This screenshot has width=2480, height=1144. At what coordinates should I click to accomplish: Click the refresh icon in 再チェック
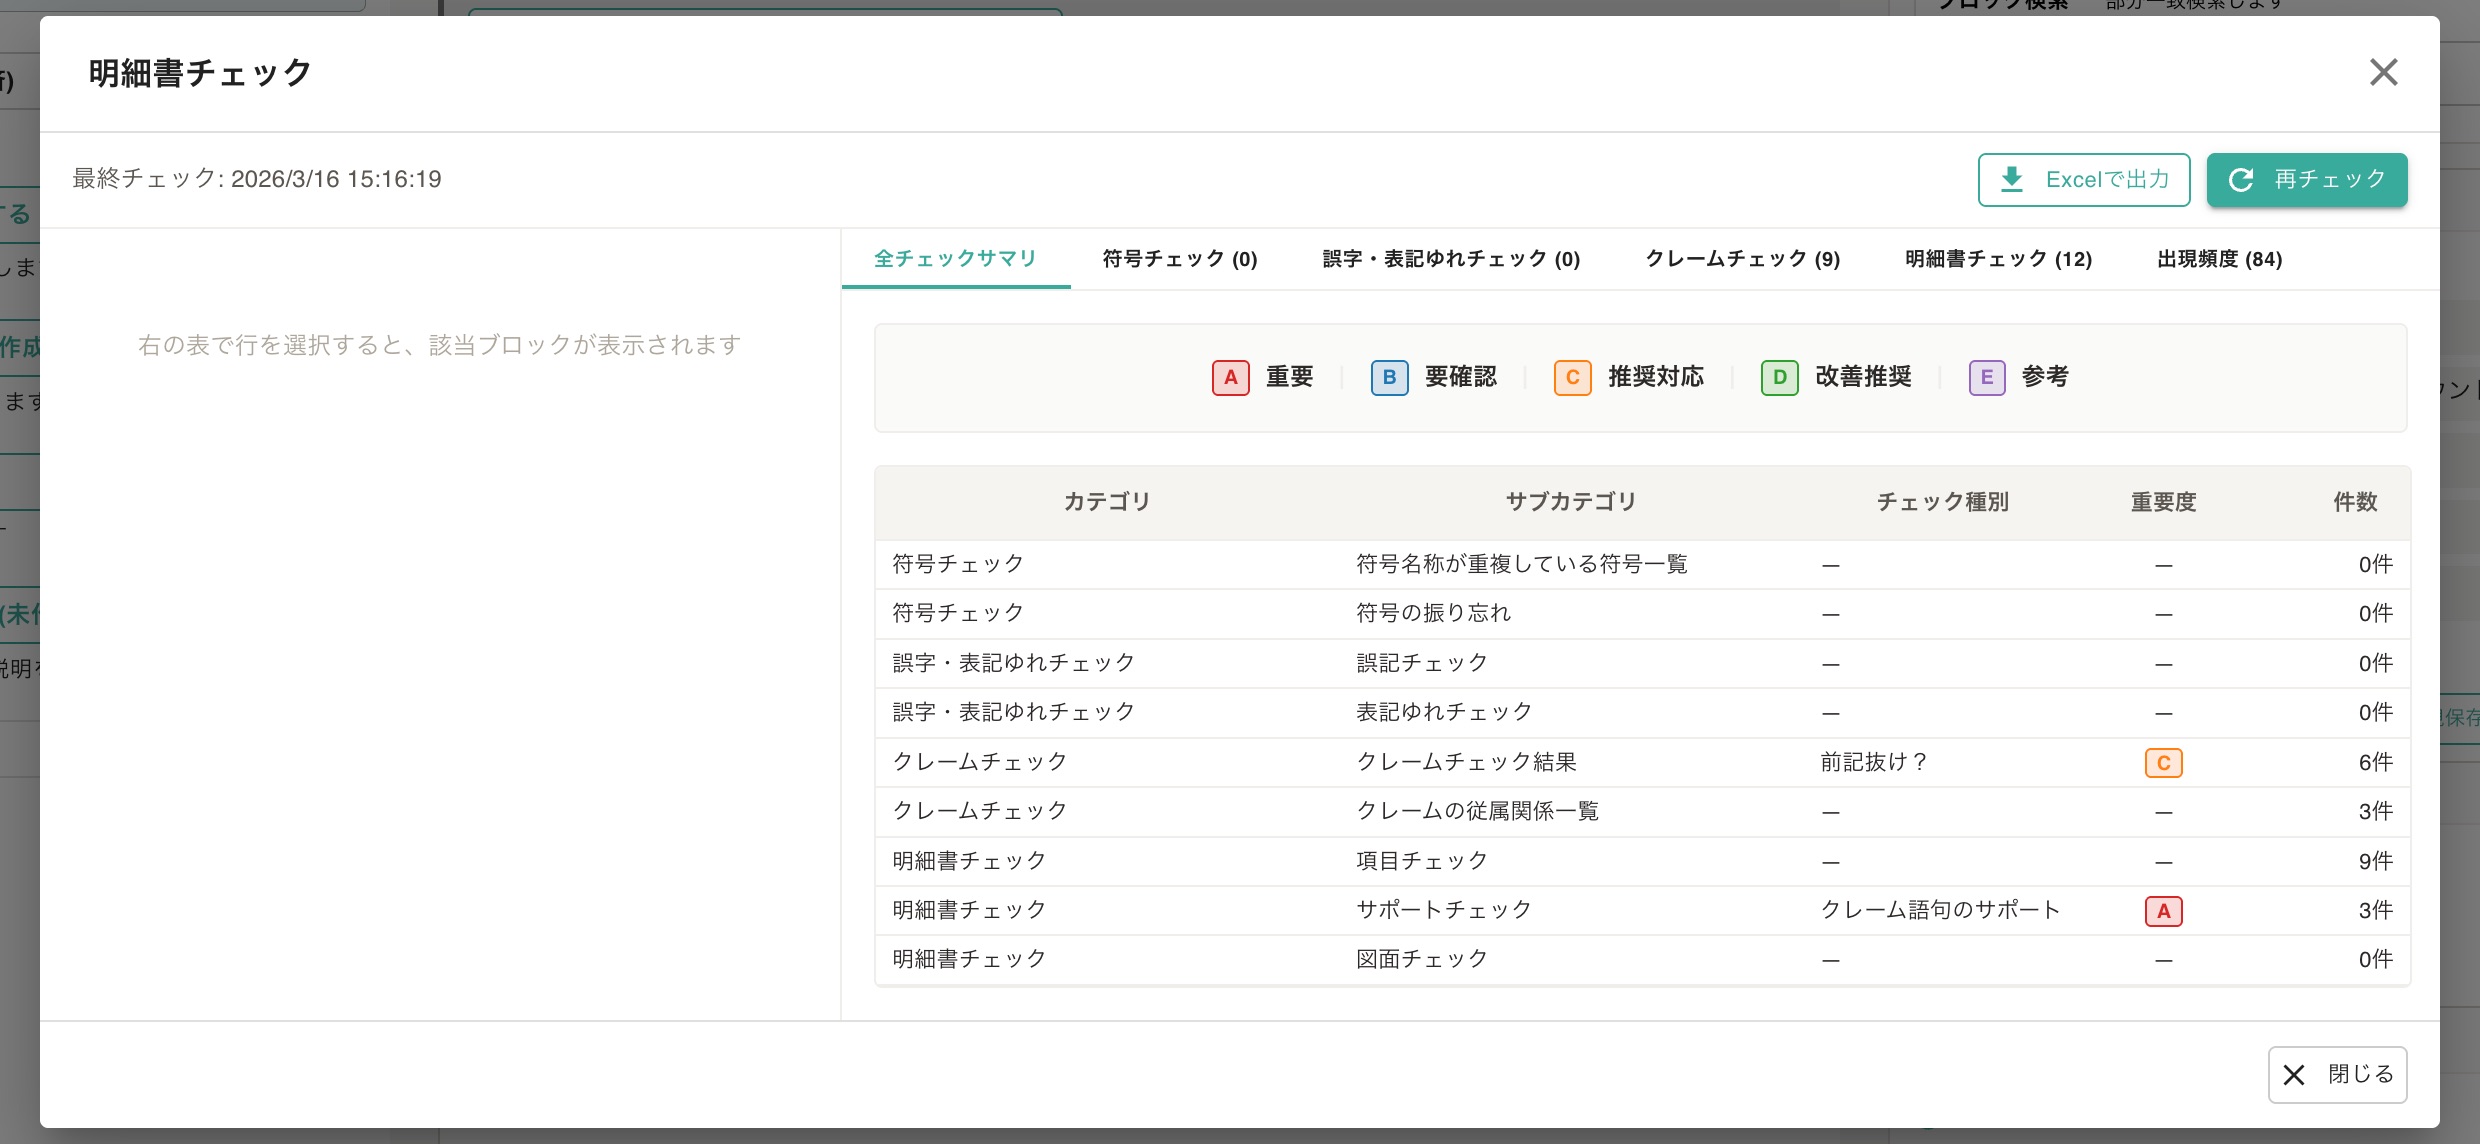(x=2241, y=179)
